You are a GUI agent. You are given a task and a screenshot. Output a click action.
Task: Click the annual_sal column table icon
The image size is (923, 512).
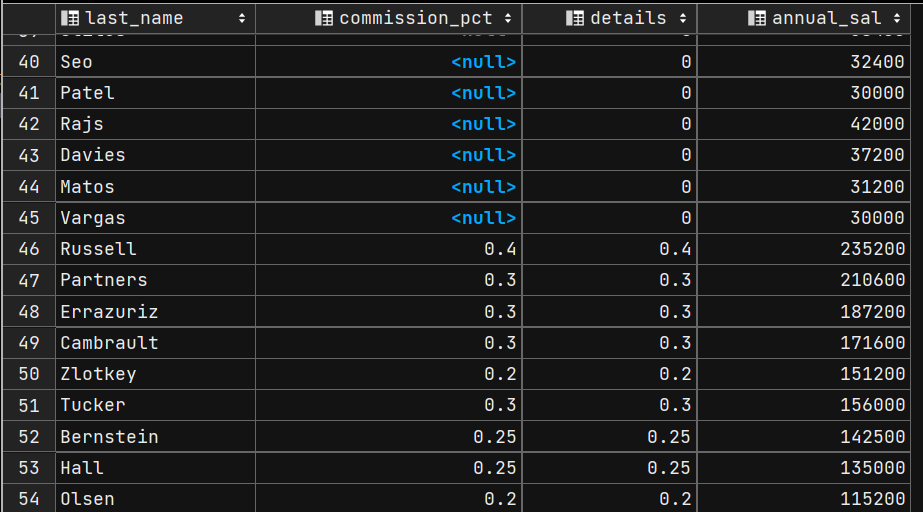point(756,18)
